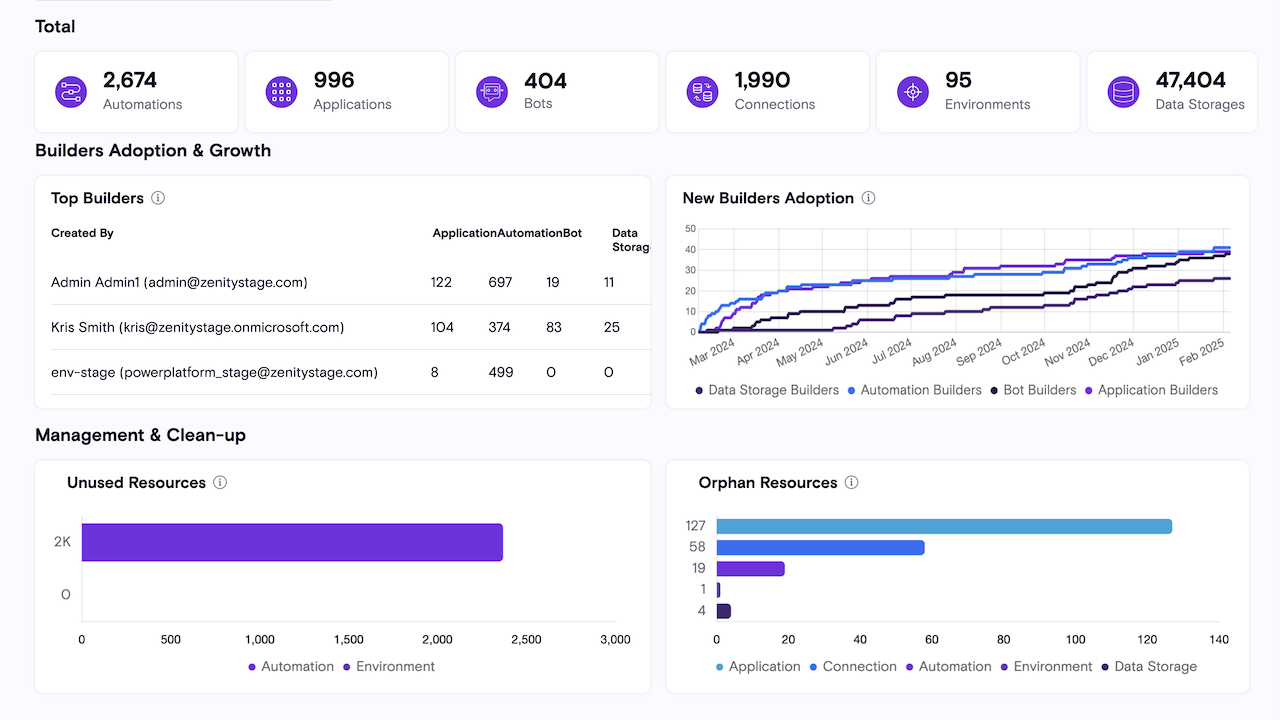The height and width of the screenshot is (720, 1280).
Task: Click the Connections database icon
Action: (702, 92)
